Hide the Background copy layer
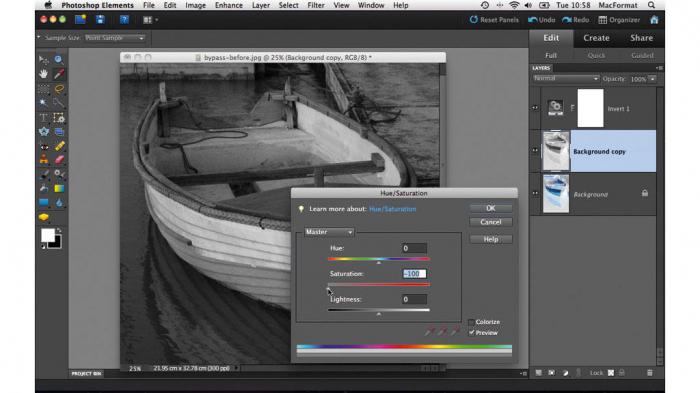The height and width of the screenshot is (393, 700). coord(535,151)
